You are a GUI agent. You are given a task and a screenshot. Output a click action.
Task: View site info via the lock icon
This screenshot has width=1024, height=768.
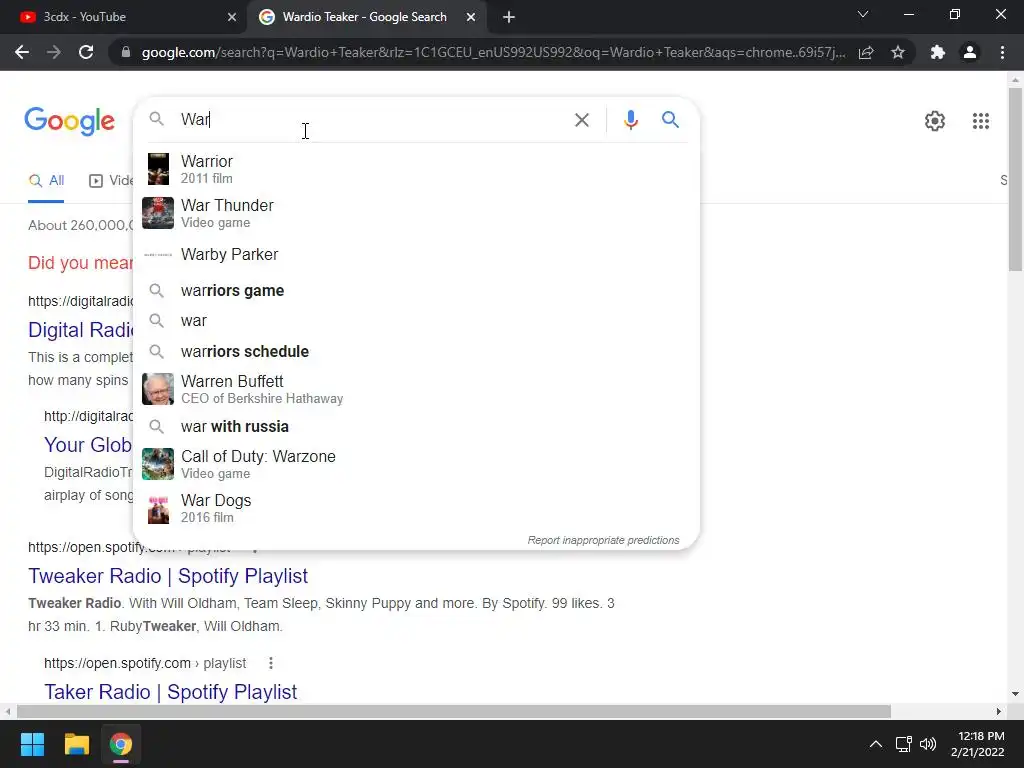click(x=126, y=52)
